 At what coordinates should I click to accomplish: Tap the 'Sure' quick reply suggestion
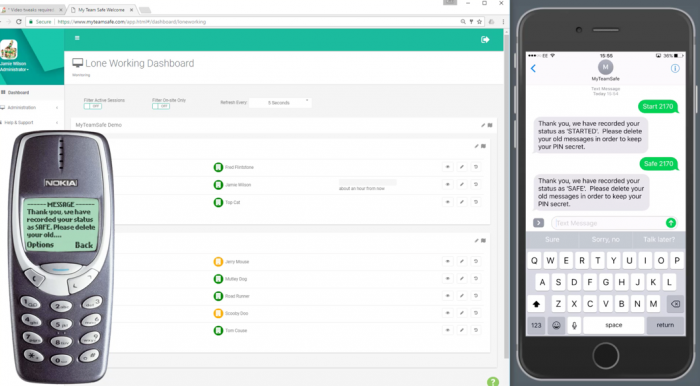tap(552, 240)
